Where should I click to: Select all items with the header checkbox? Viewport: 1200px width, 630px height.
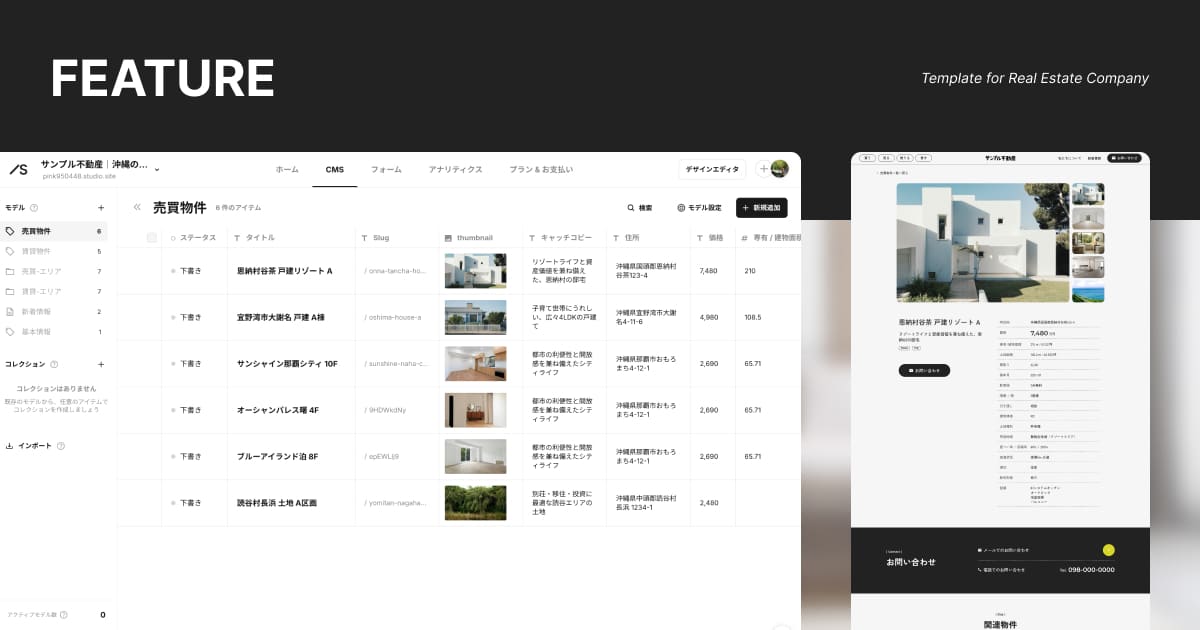click(151, 236)
